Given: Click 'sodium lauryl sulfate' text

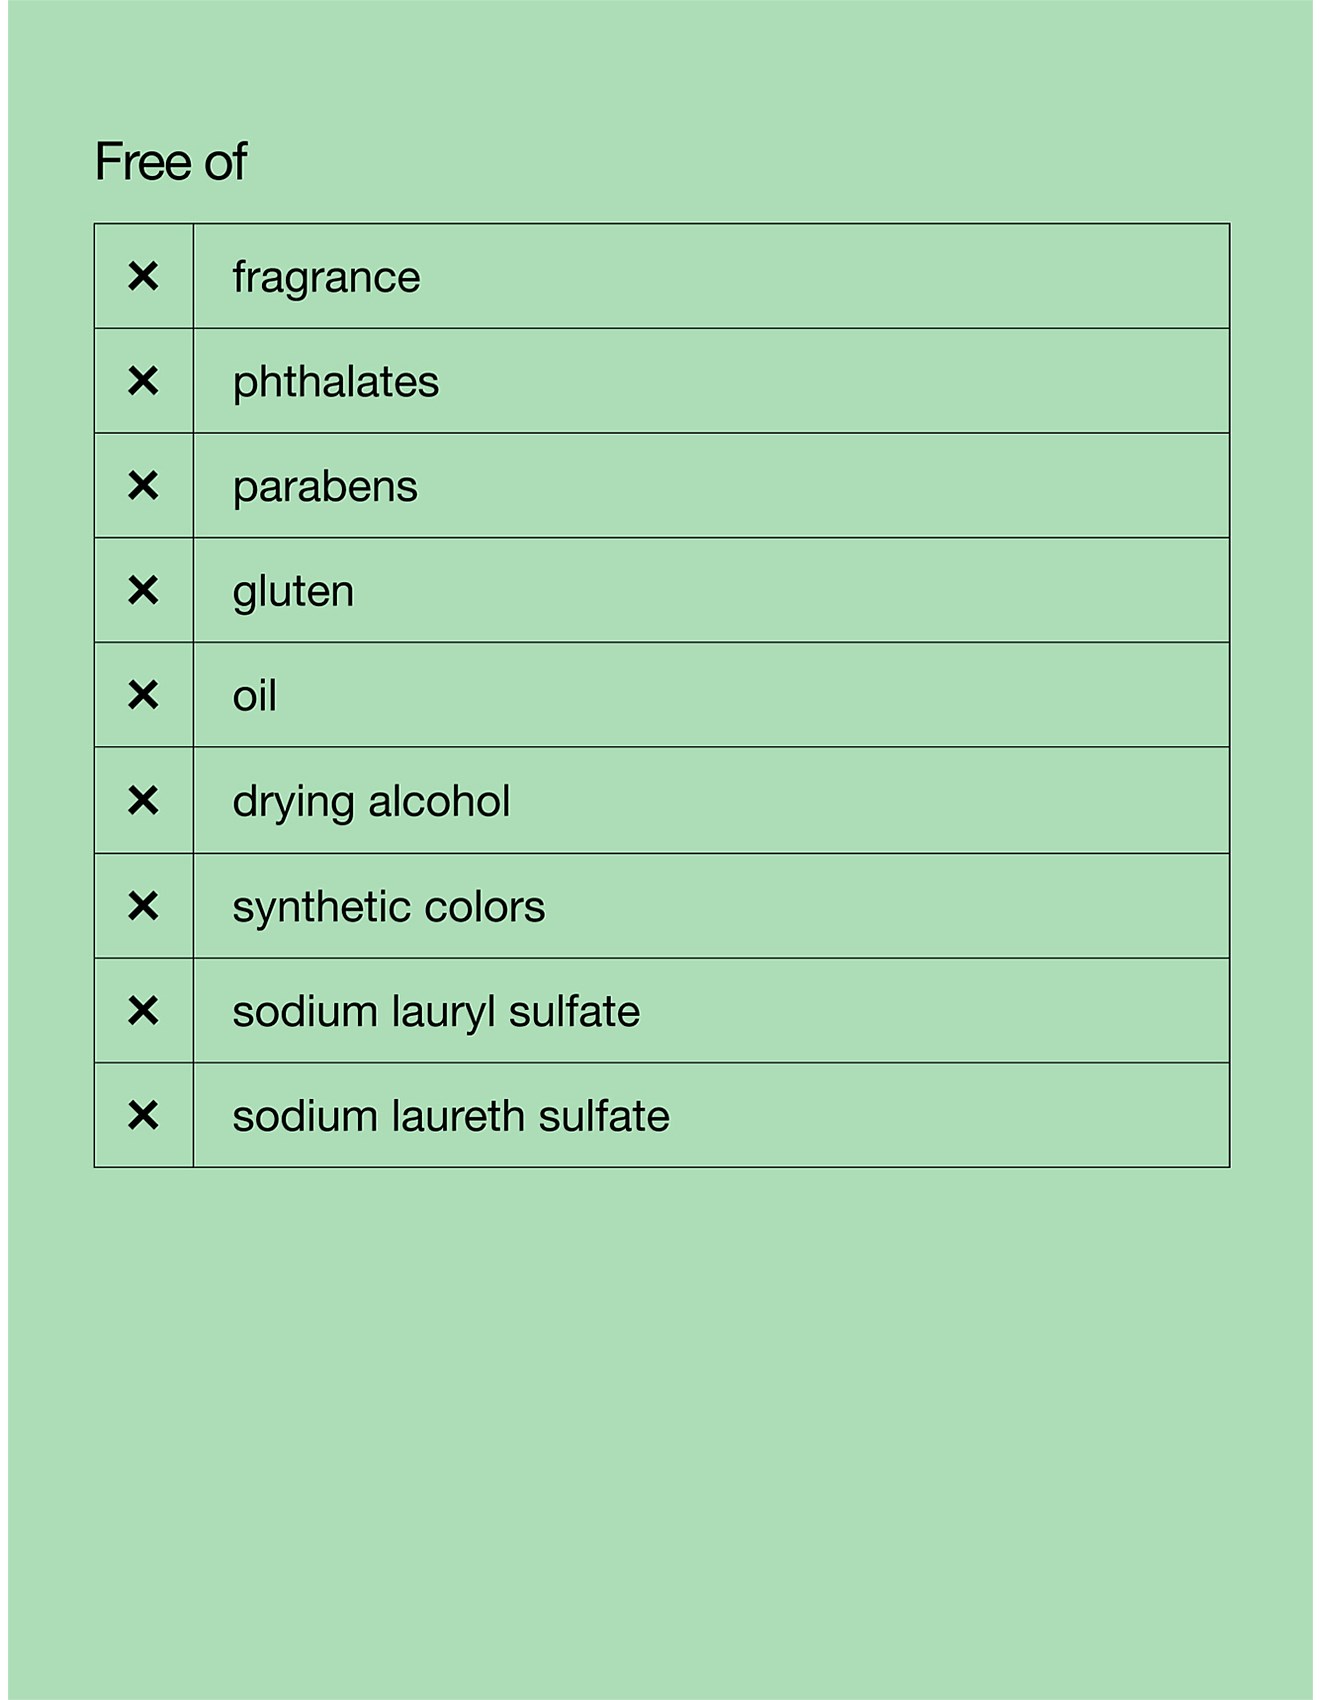Looking at the screenshot, I should [x=436, y=1012].
